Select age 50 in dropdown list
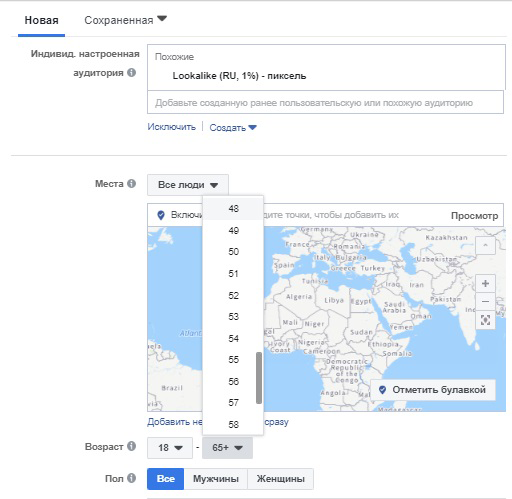The height and width of the screenshot is (499, 512). tap(233, 252)
